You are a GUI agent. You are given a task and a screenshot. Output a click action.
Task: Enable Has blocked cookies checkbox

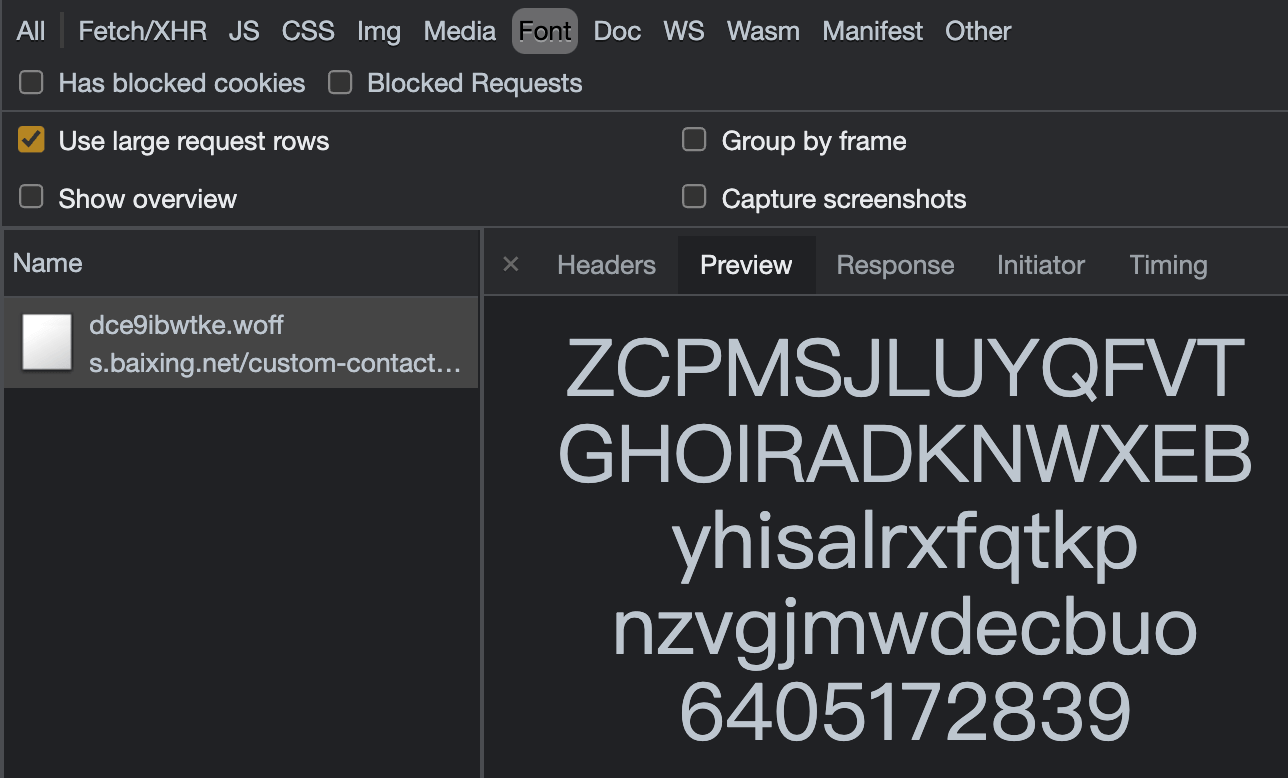(x=32, y=83)
